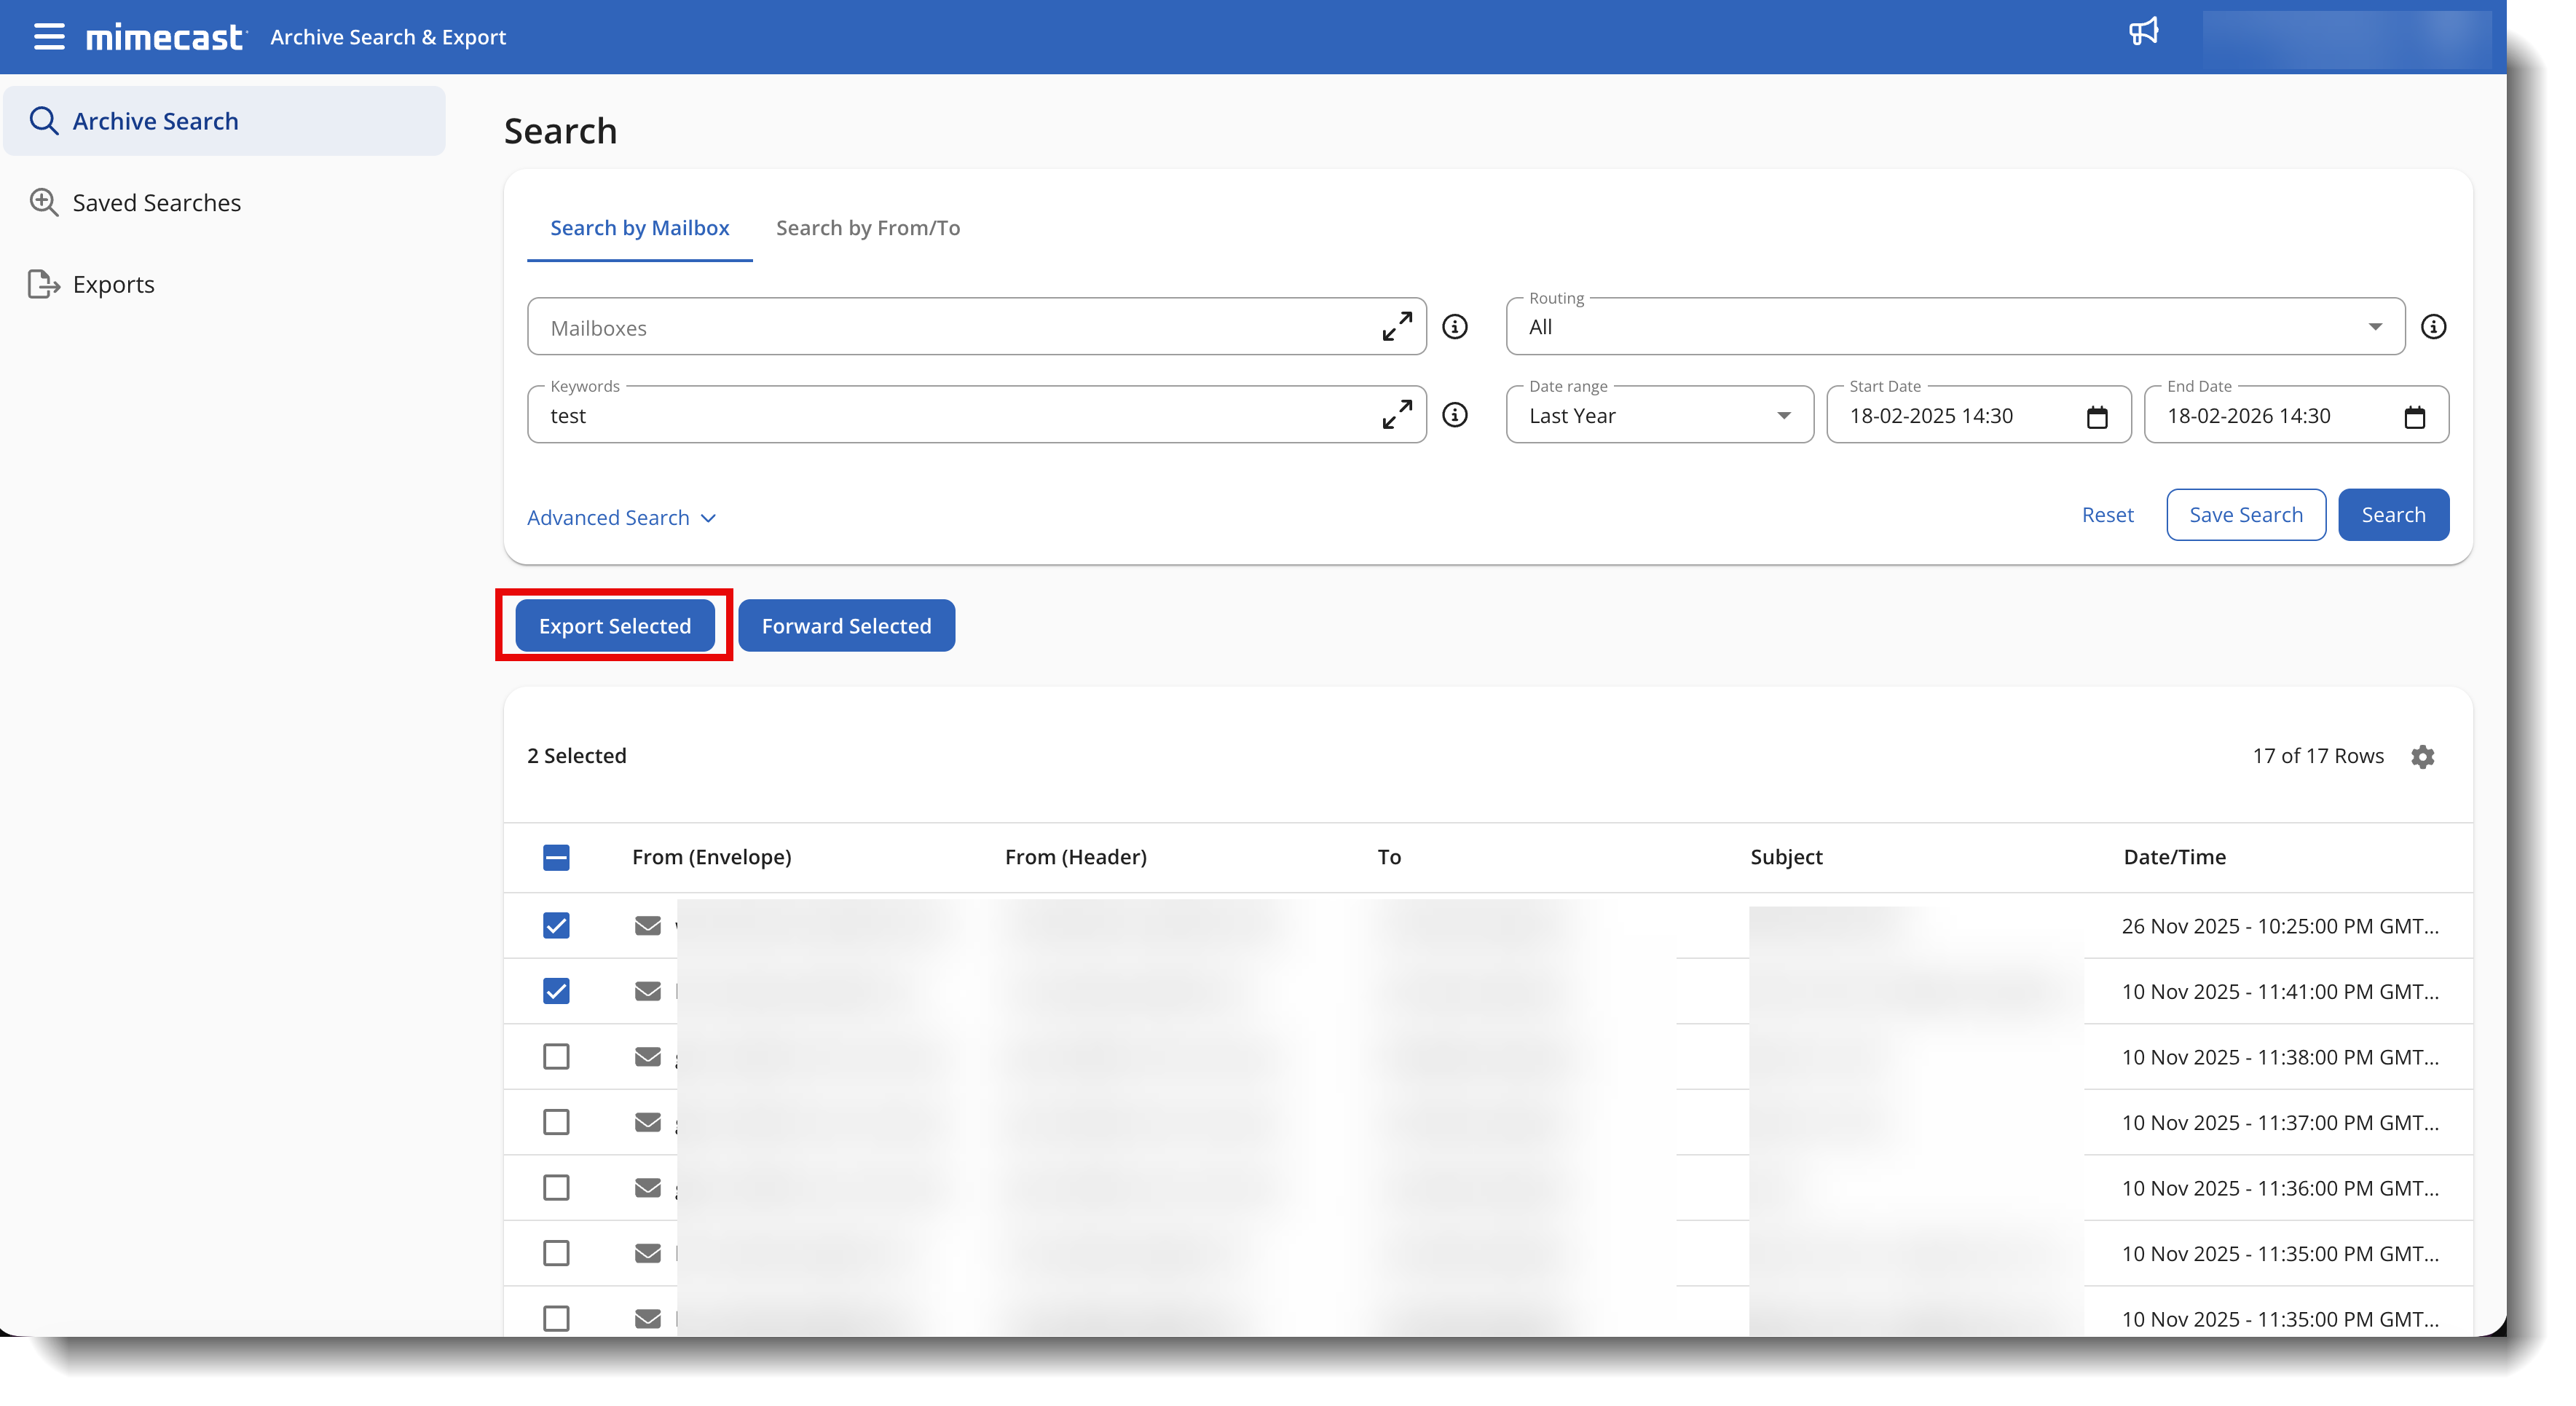Screen dimensions: 2576x1406
Task: Open the hamburger navigation menu
Action: 49,37
